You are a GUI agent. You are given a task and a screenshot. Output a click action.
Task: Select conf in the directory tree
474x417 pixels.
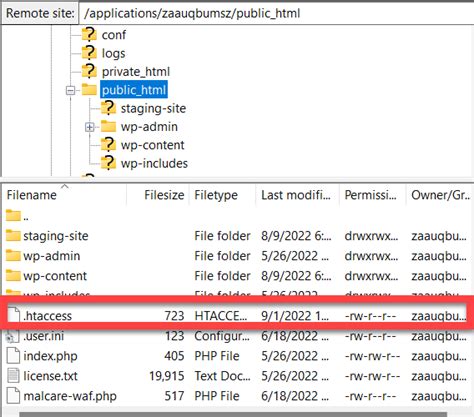(114, 35)
